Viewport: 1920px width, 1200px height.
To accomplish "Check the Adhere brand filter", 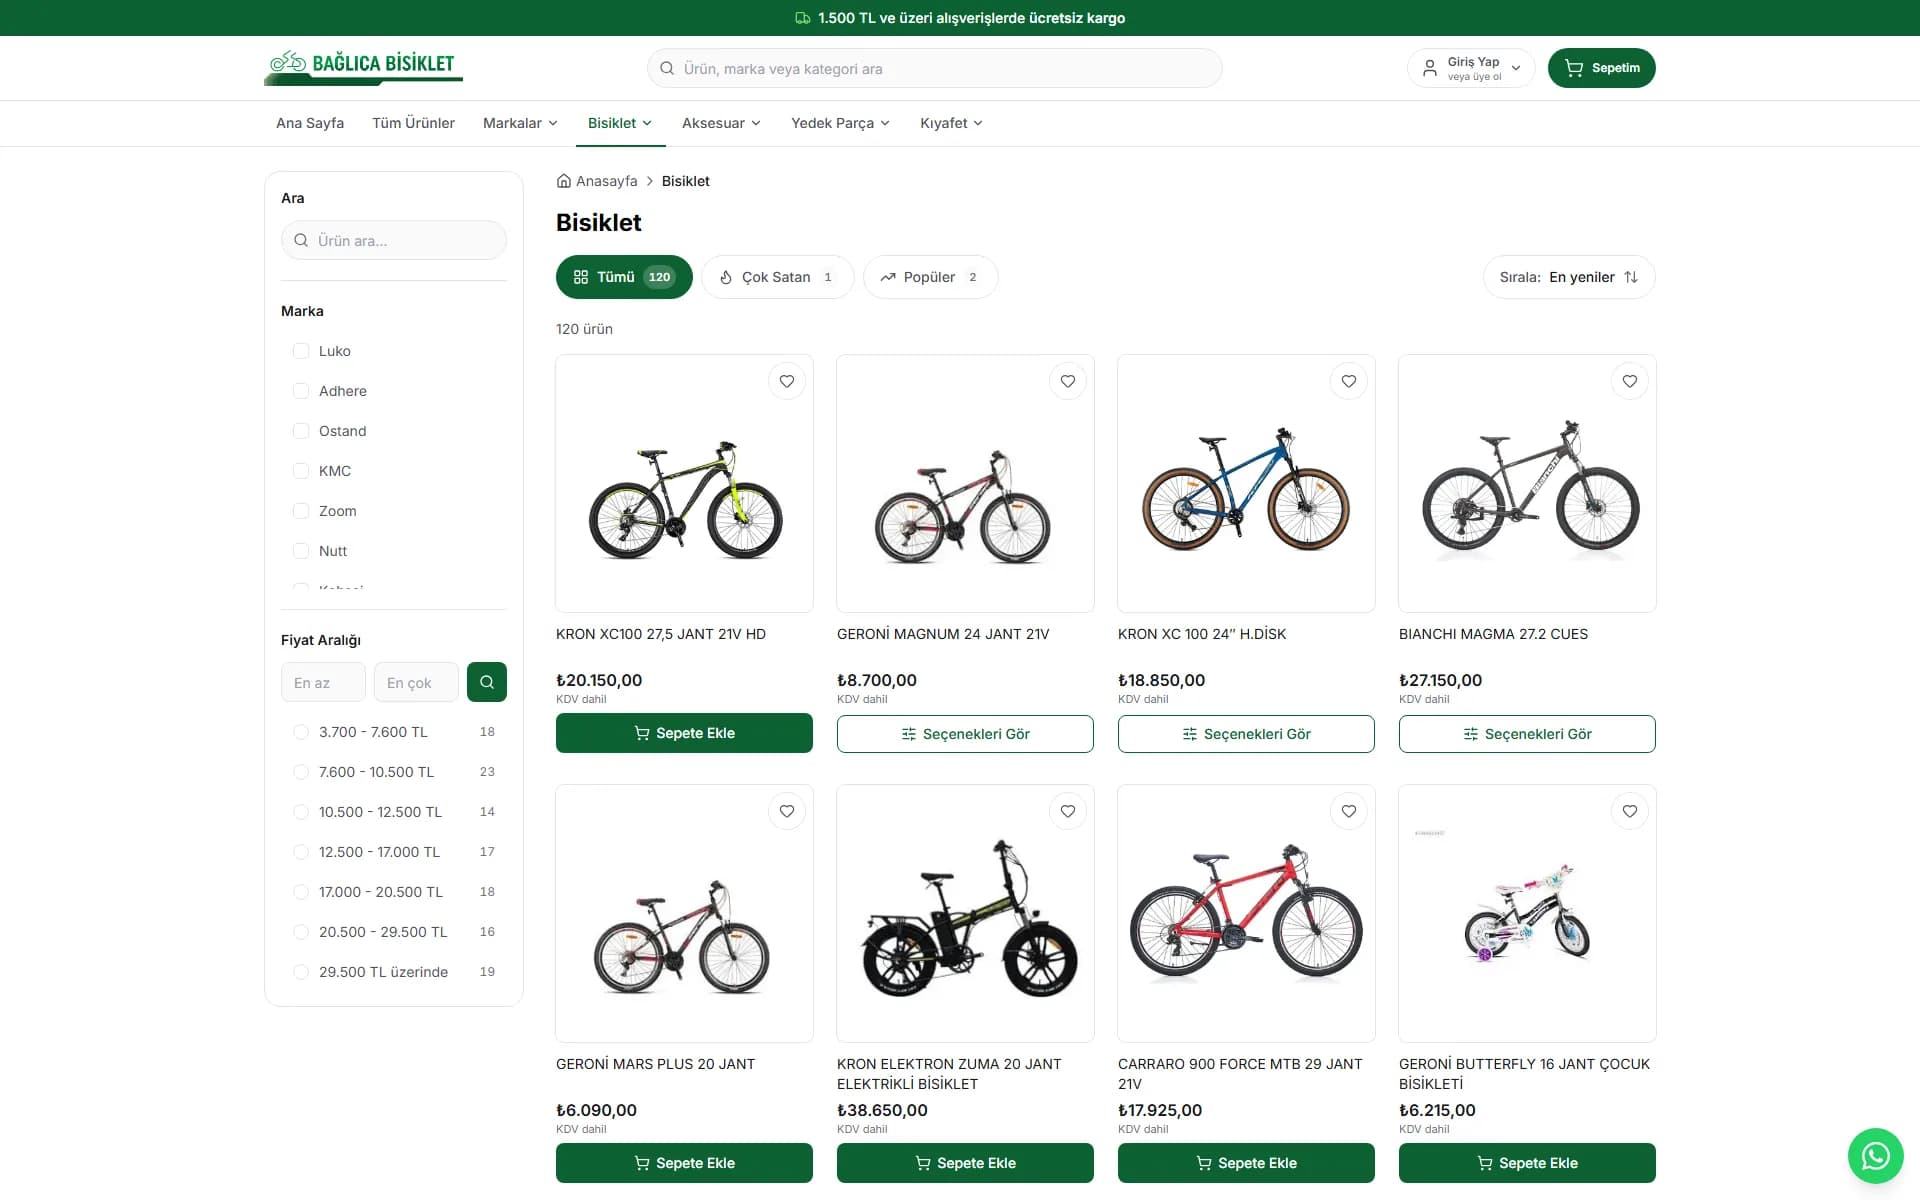I will coord(300,391).
